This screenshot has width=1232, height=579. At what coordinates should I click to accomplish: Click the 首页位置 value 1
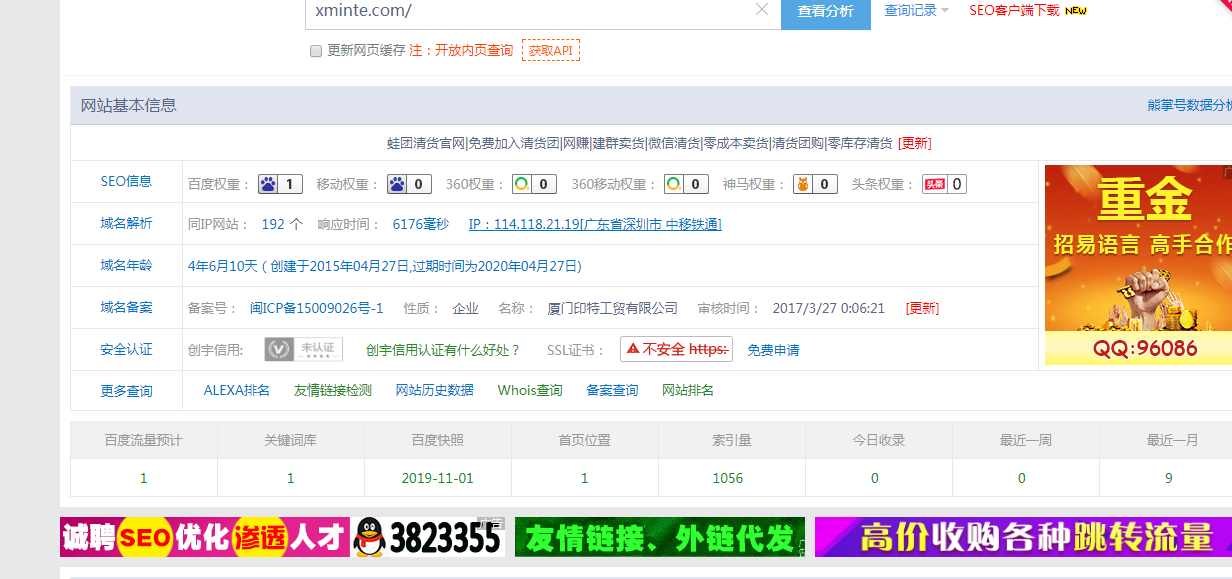(x=585, y=478)
